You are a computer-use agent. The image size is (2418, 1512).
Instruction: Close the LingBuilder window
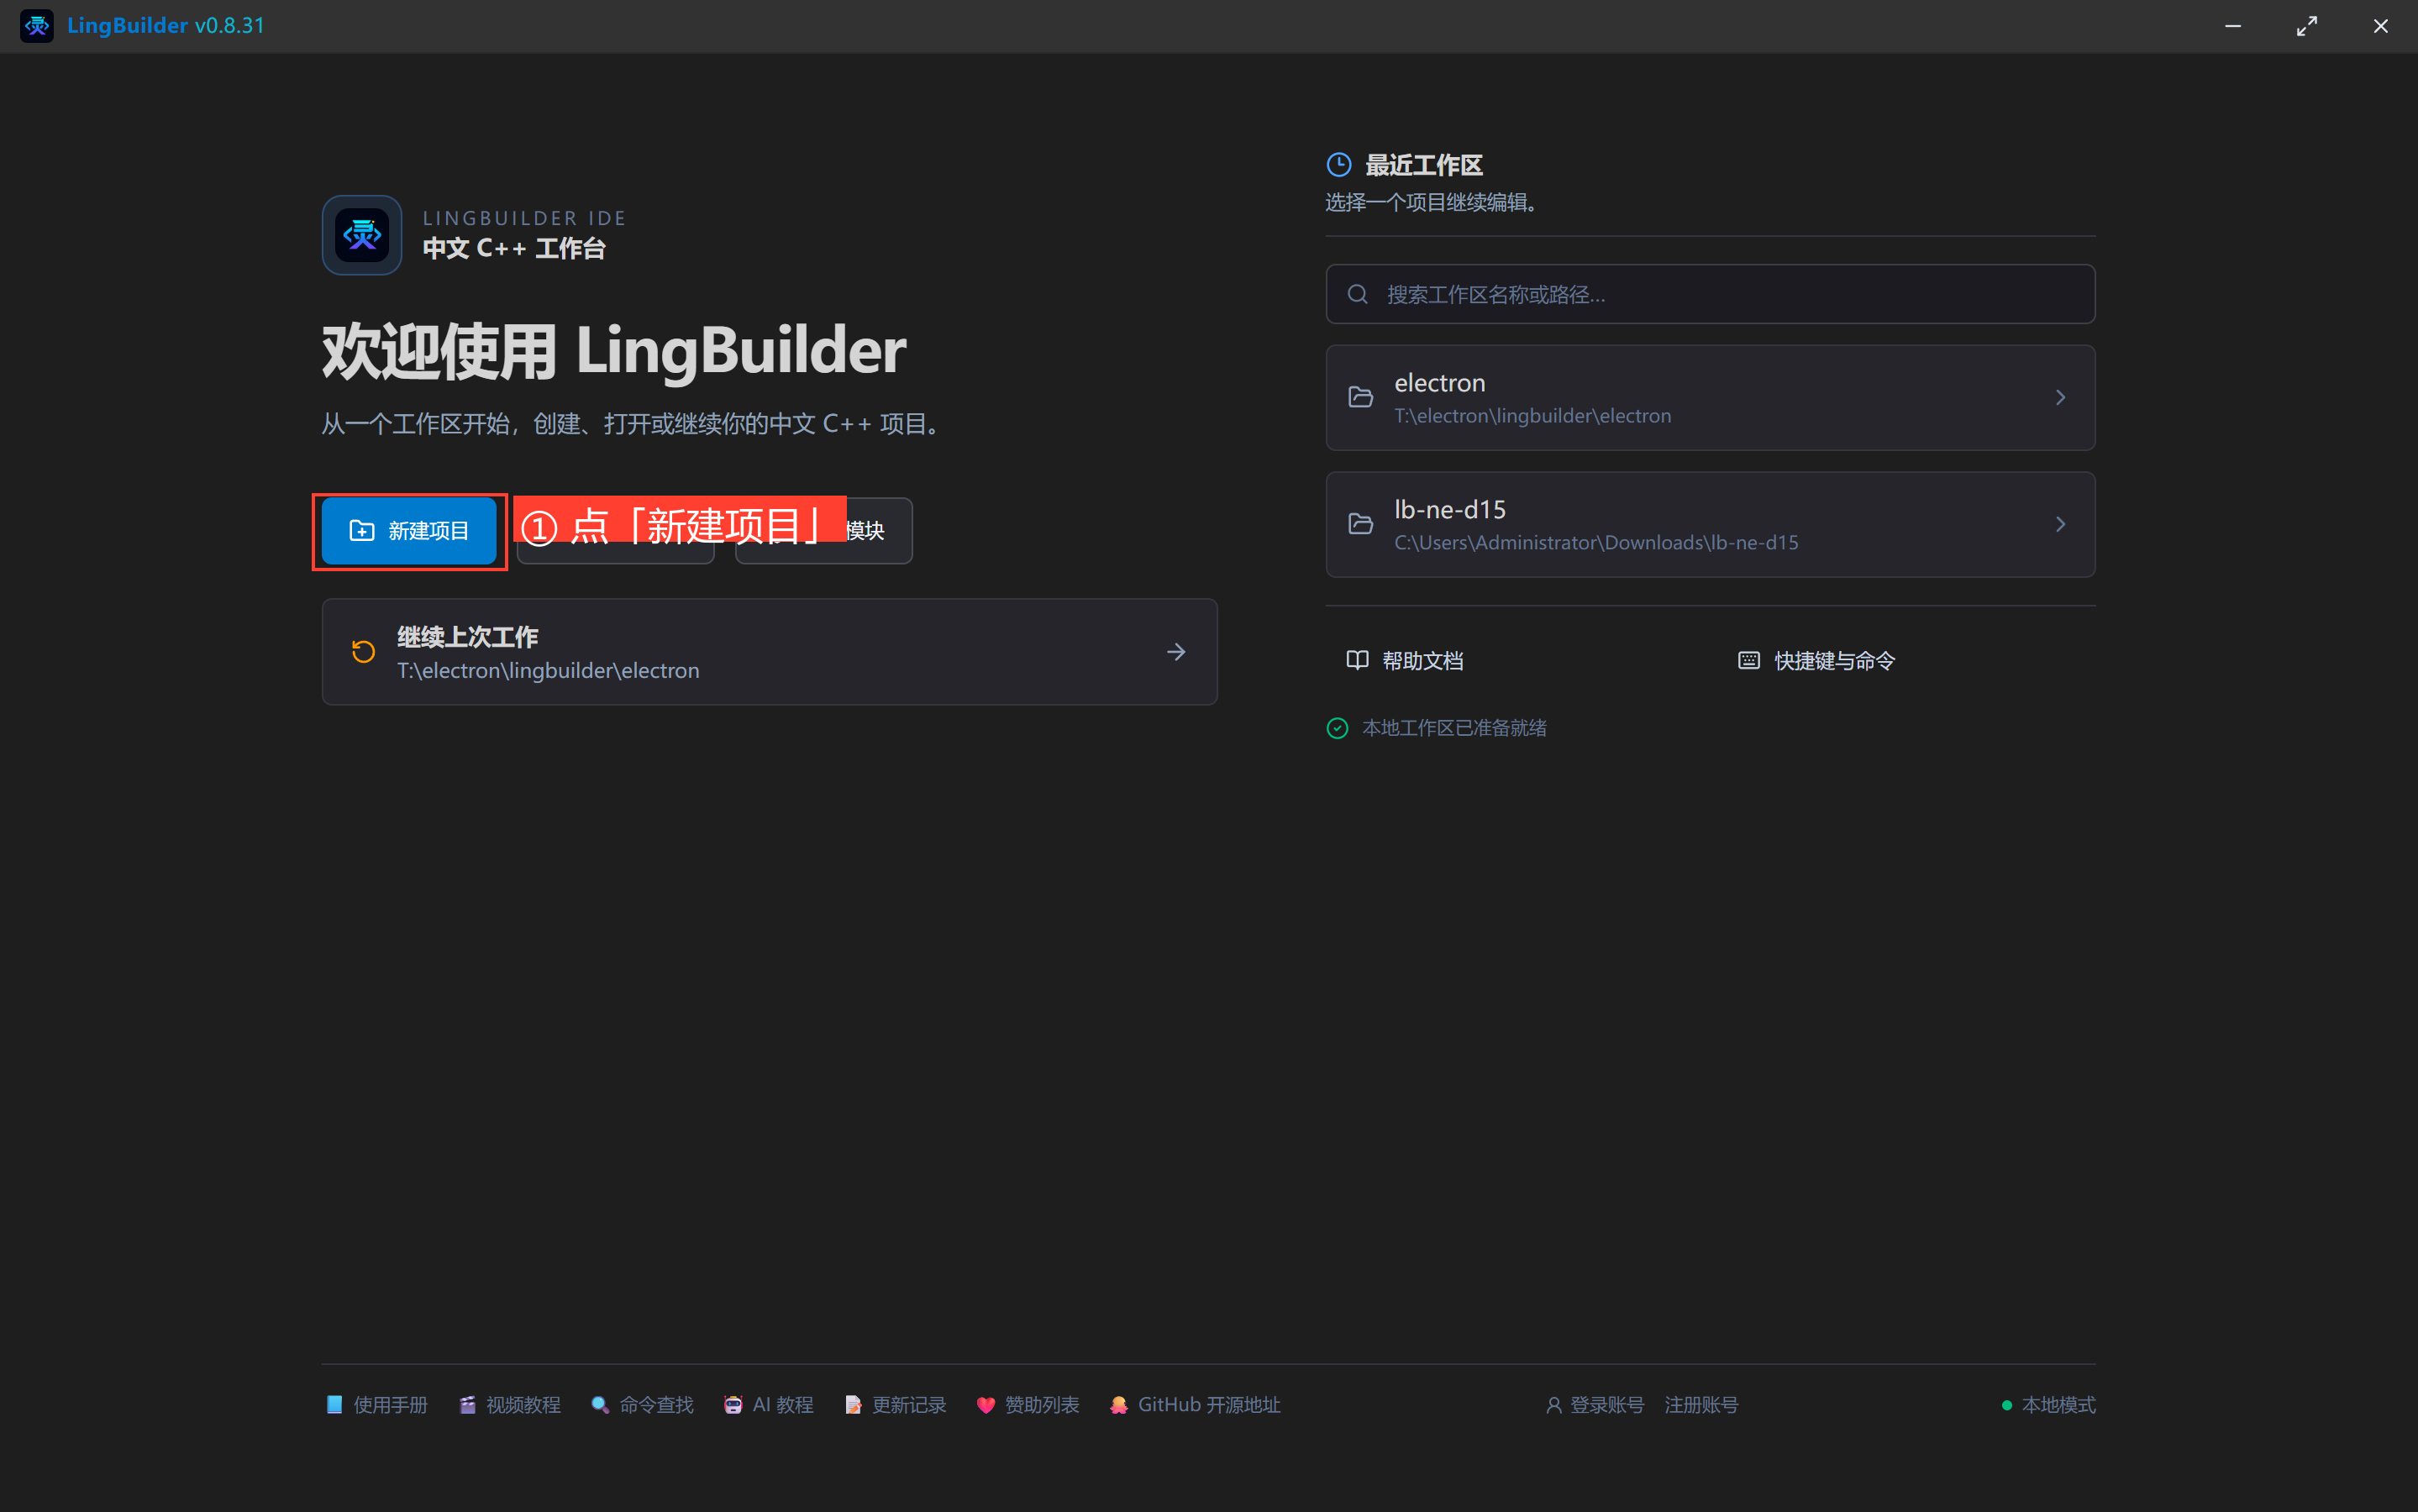pos(2381,26)
